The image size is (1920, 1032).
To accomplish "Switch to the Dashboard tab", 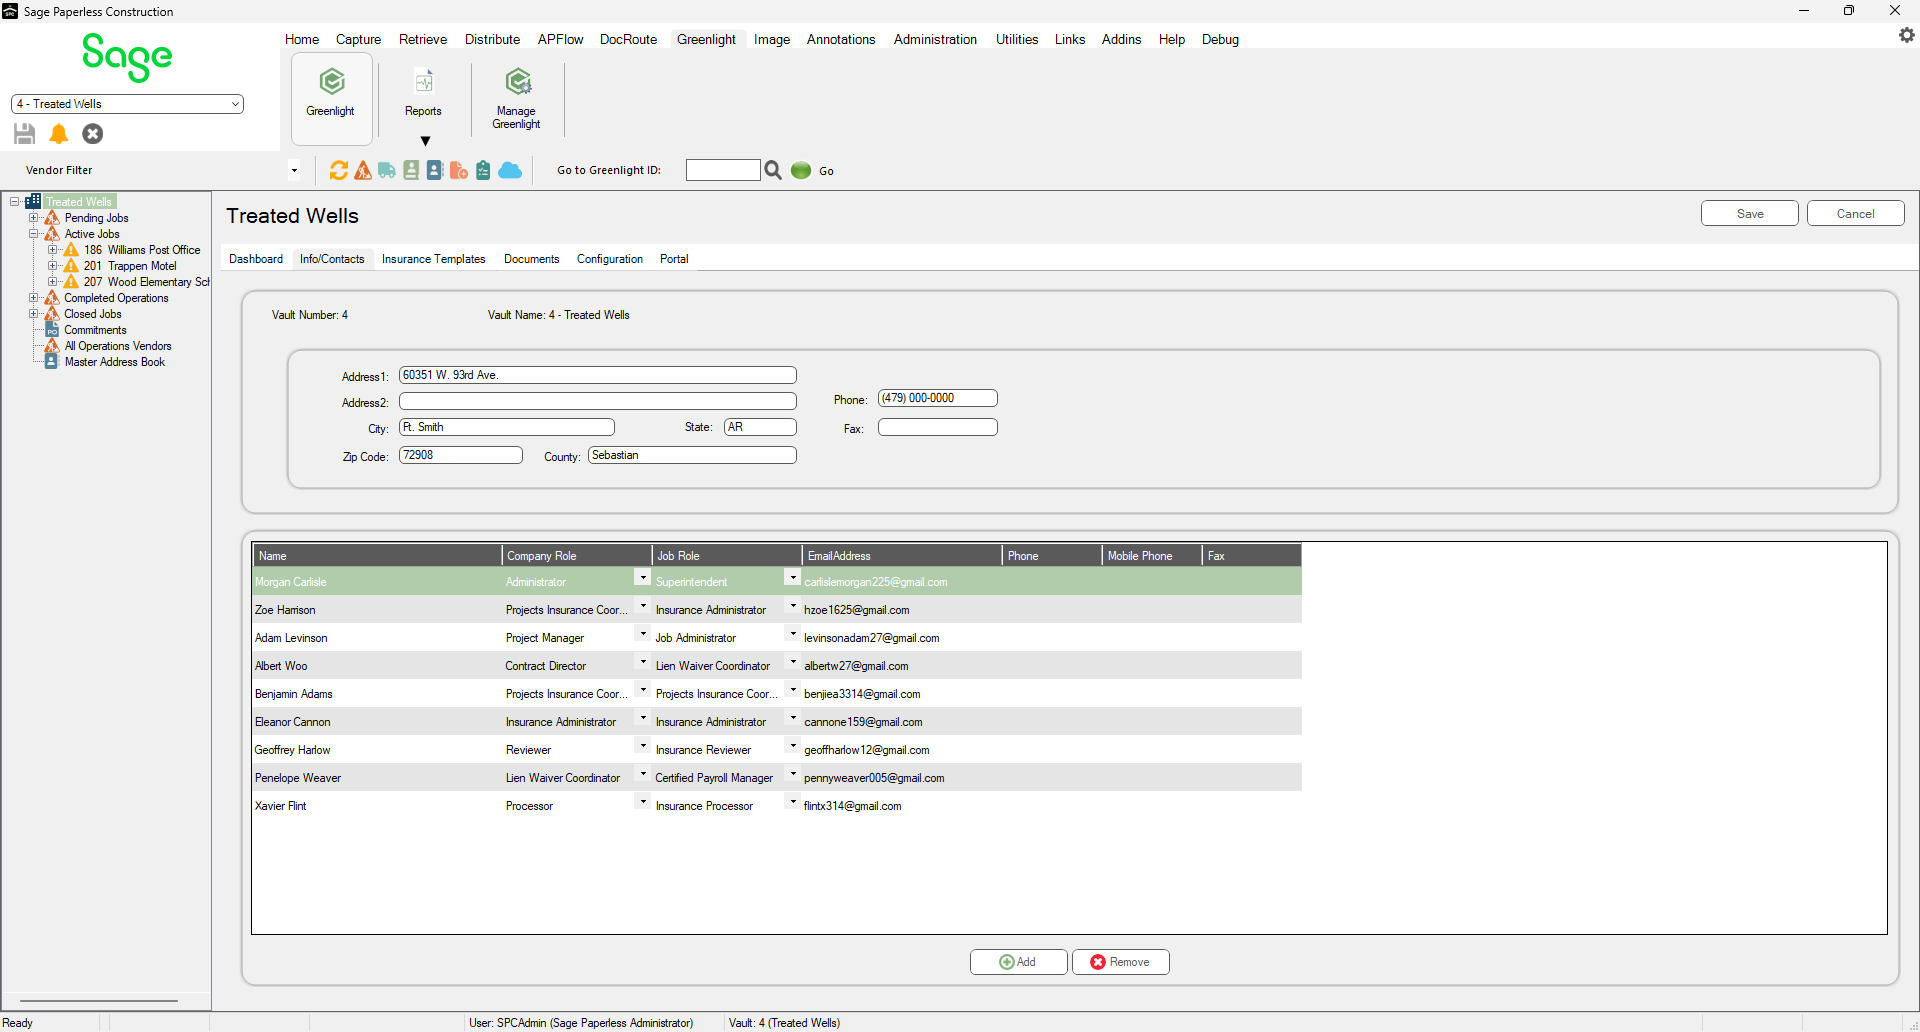I will [256, 259].
